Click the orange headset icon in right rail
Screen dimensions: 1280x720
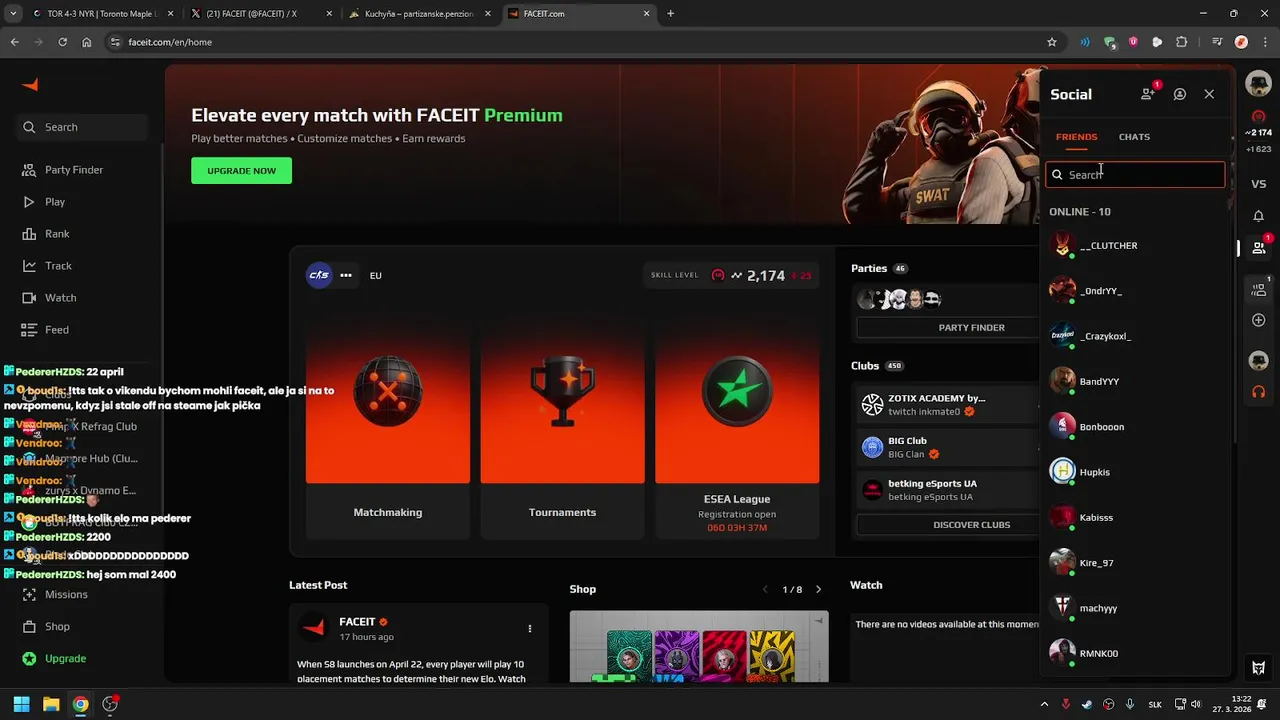pyautogui.click(x=1258, y=391)
